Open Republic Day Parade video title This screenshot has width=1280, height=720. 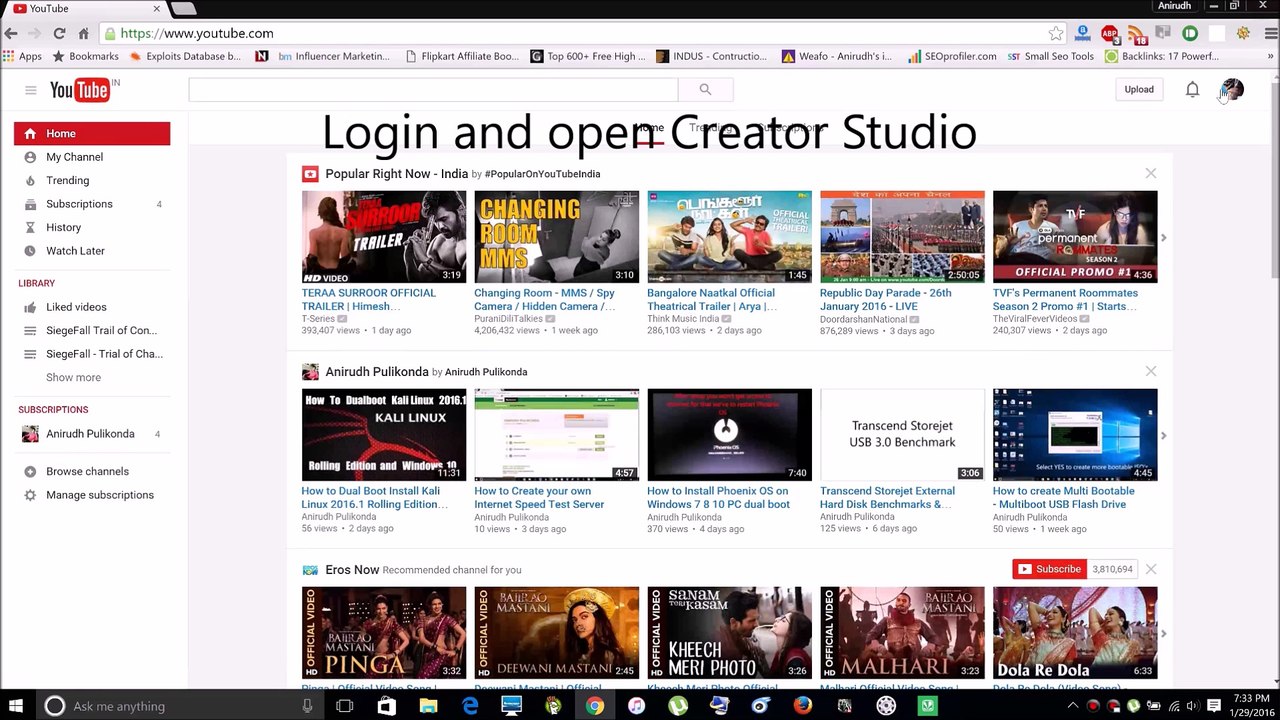[886, 299]
